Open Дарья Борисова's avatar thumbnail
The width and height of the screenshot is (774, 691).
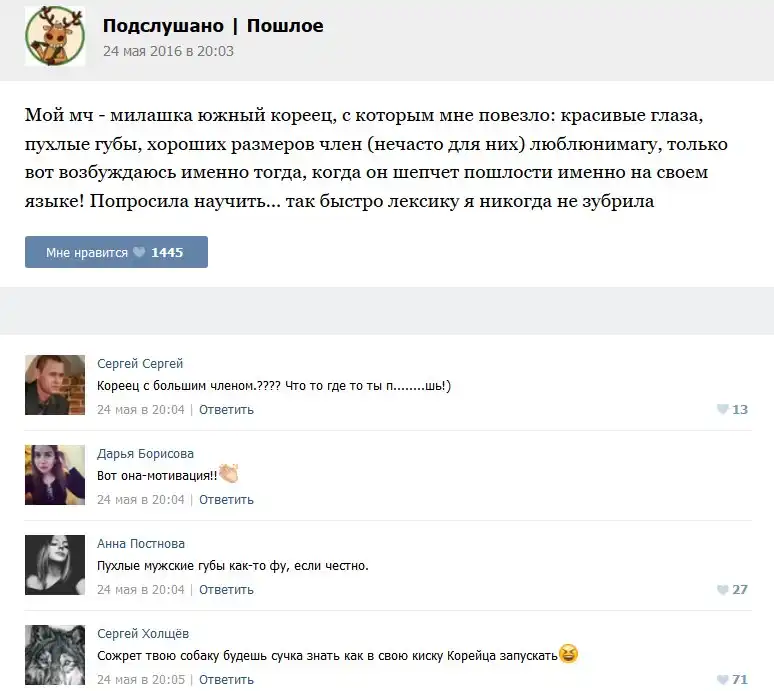click(55, 475)
